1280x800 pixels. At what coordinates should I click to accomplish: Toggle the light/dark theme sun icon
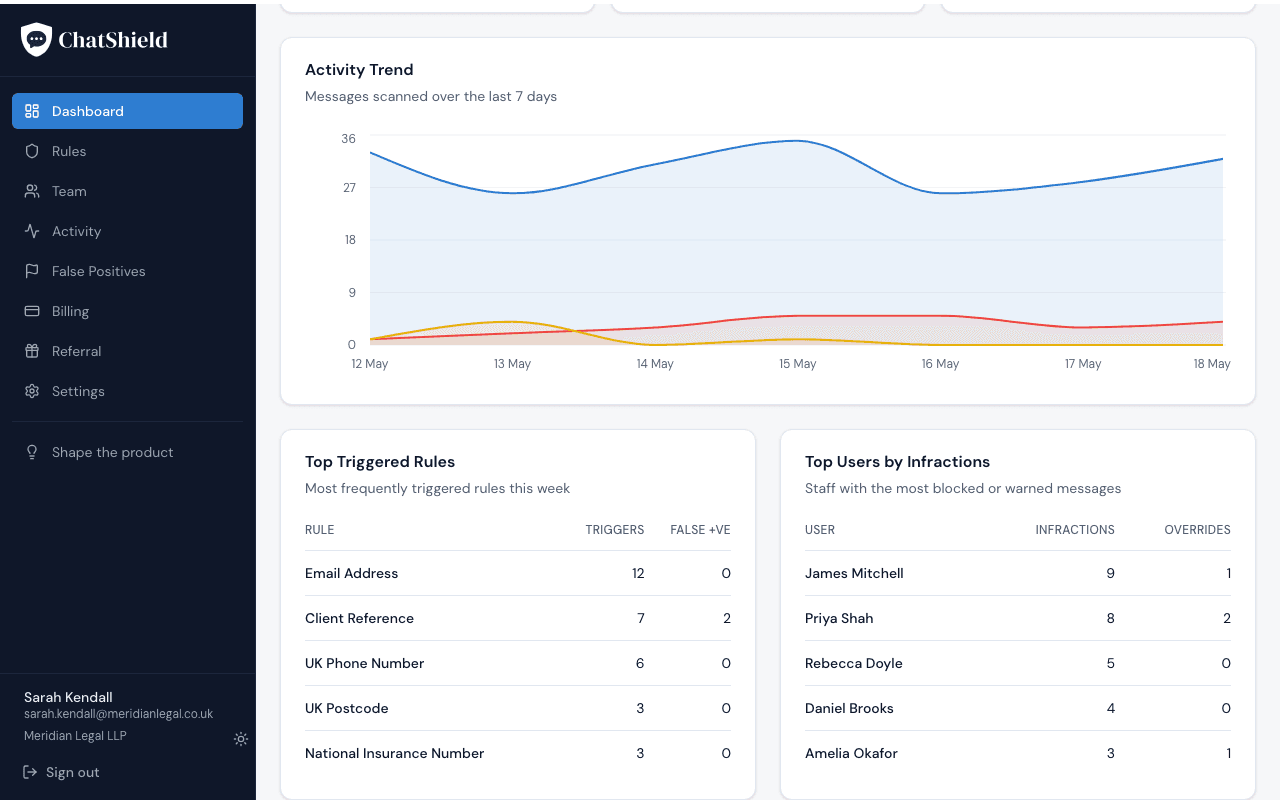pos(241,739)
